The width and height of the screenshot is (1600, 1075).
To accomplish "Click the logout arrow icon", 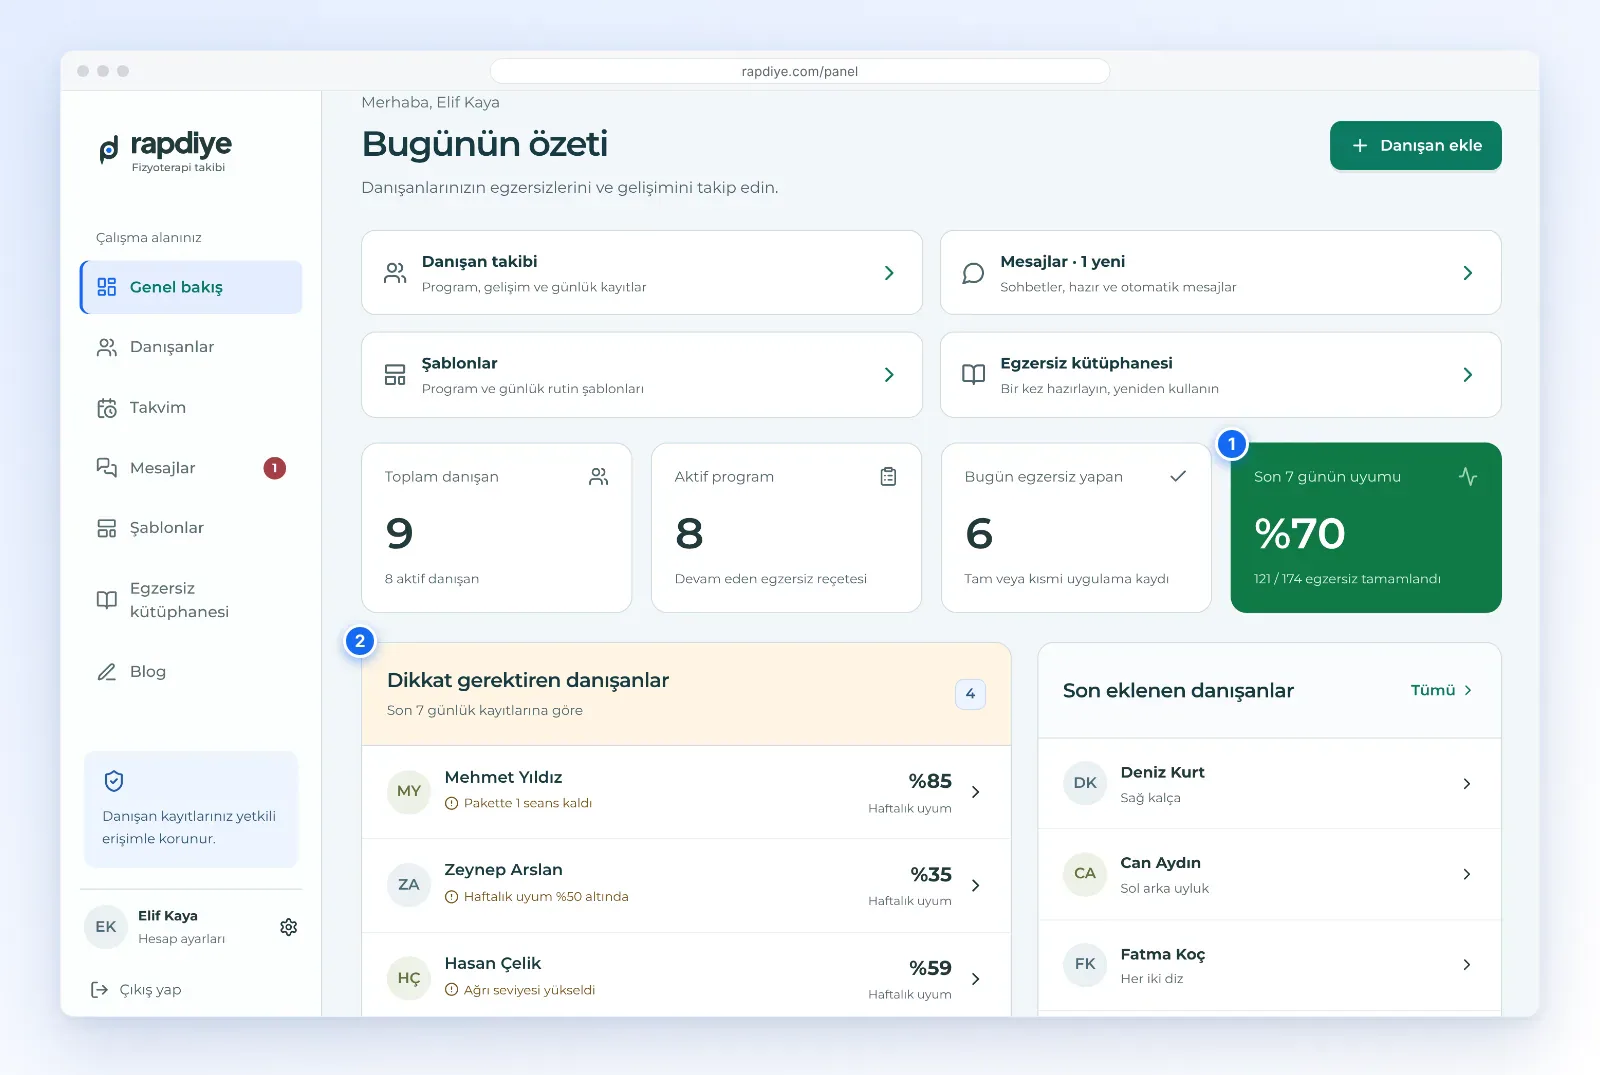I will [99, 990].
